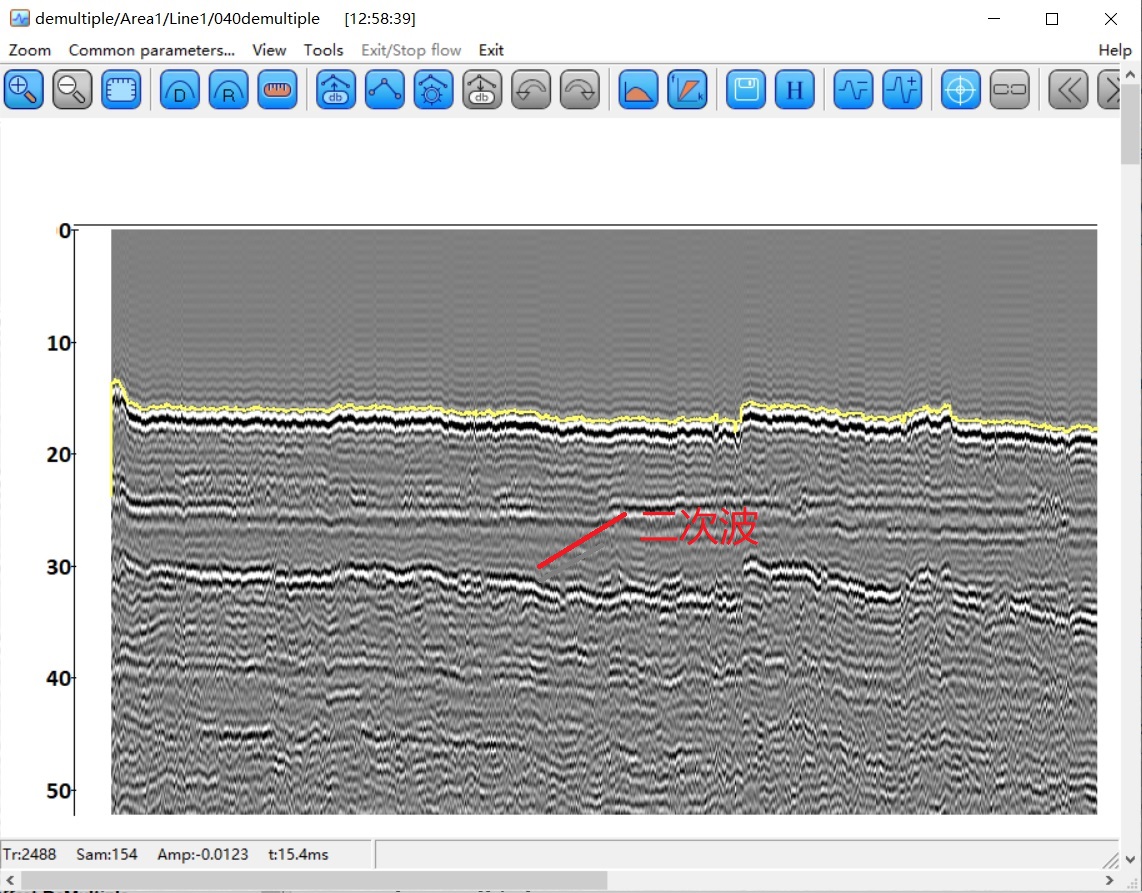Click the Tr:2488 status bar value

[29, 854]
